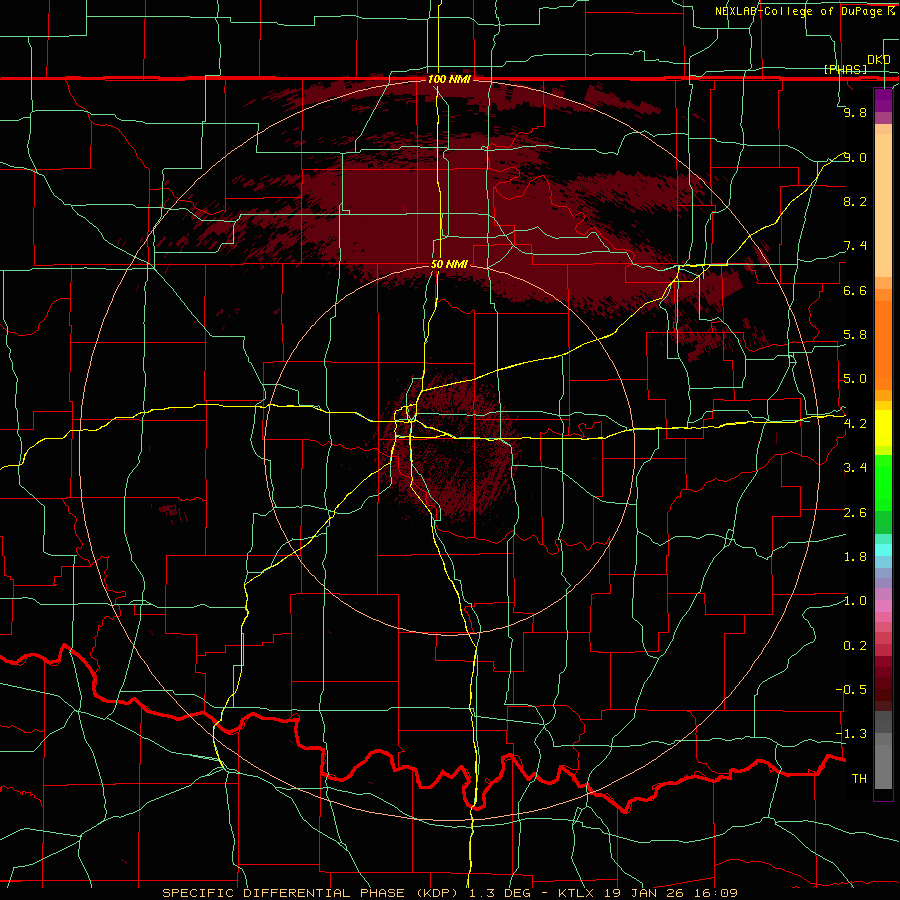Pick the bright green band on the color scale
900x900 pixels.
pos(883,481)
